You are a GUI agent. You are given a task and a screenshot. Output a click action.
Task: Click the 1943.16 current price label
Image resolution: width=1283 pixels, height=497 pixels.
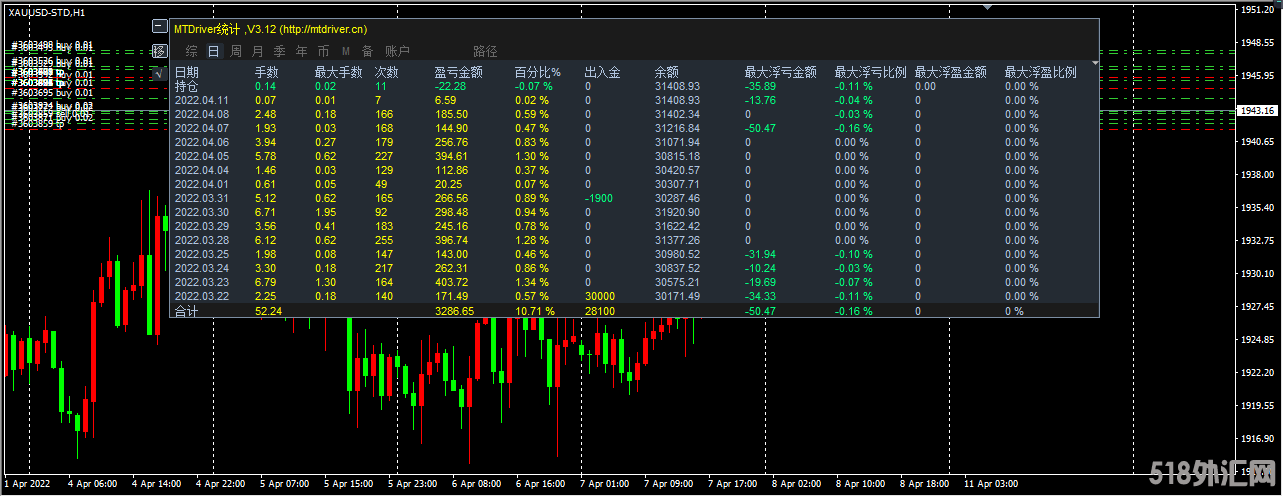pos(1257,110)
